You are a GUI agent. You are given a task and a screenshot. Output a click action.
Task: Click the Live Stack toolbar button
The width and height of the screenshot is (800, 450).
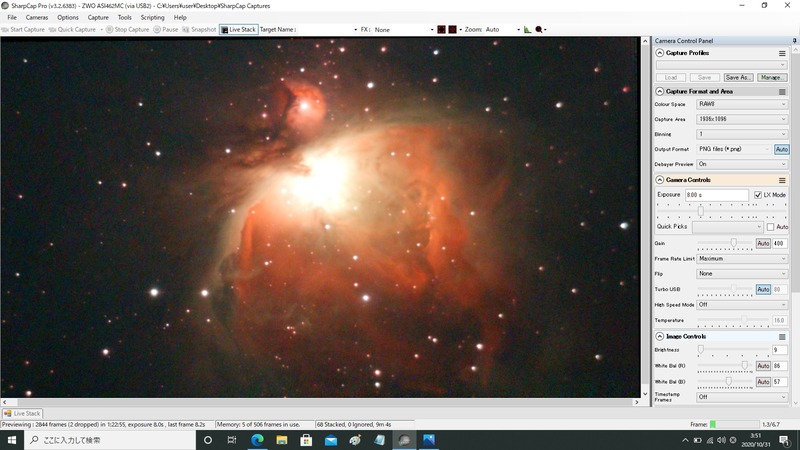click(x=239, y=30)
